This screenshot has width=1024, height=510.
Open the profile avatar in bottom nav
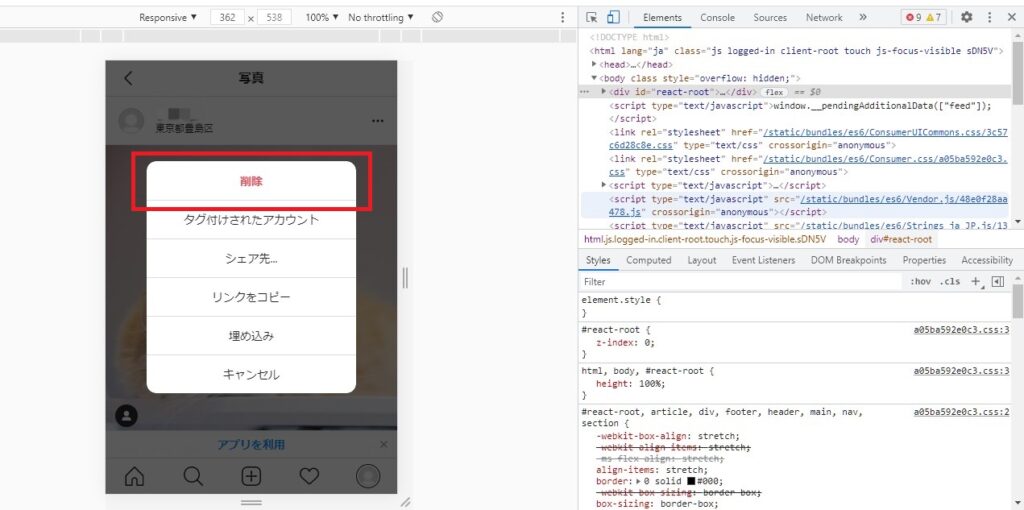368,476
